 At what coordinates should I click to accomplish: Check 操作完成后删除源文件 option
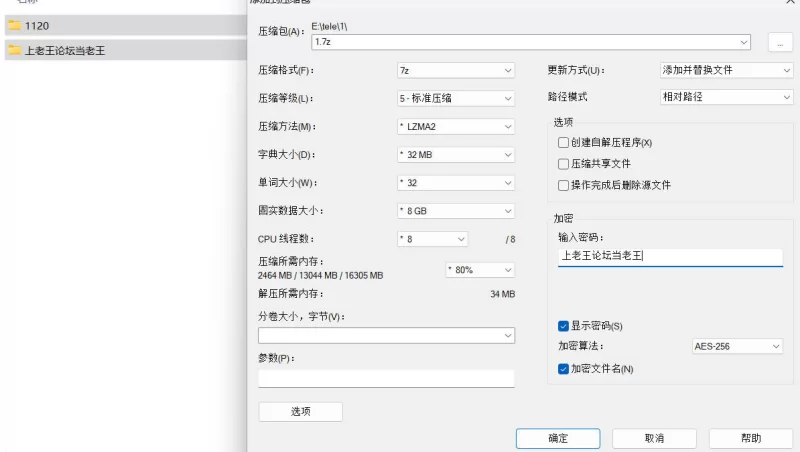(x=564, y=185)
